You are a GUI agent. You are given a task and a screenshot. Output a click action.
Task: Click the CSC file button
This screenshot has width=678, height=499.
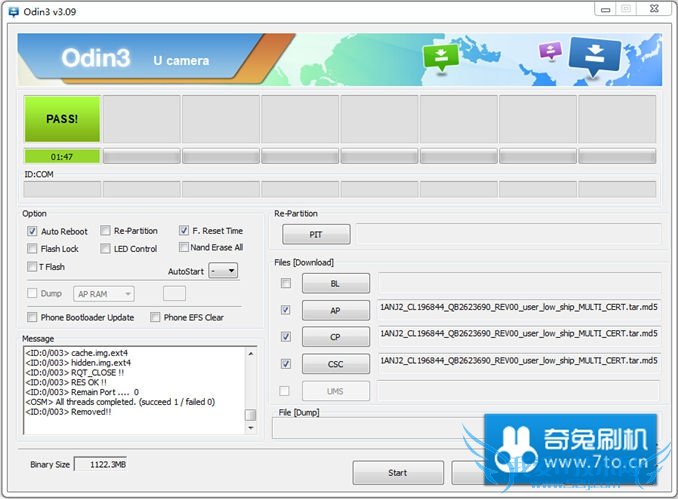coord(336,364)
